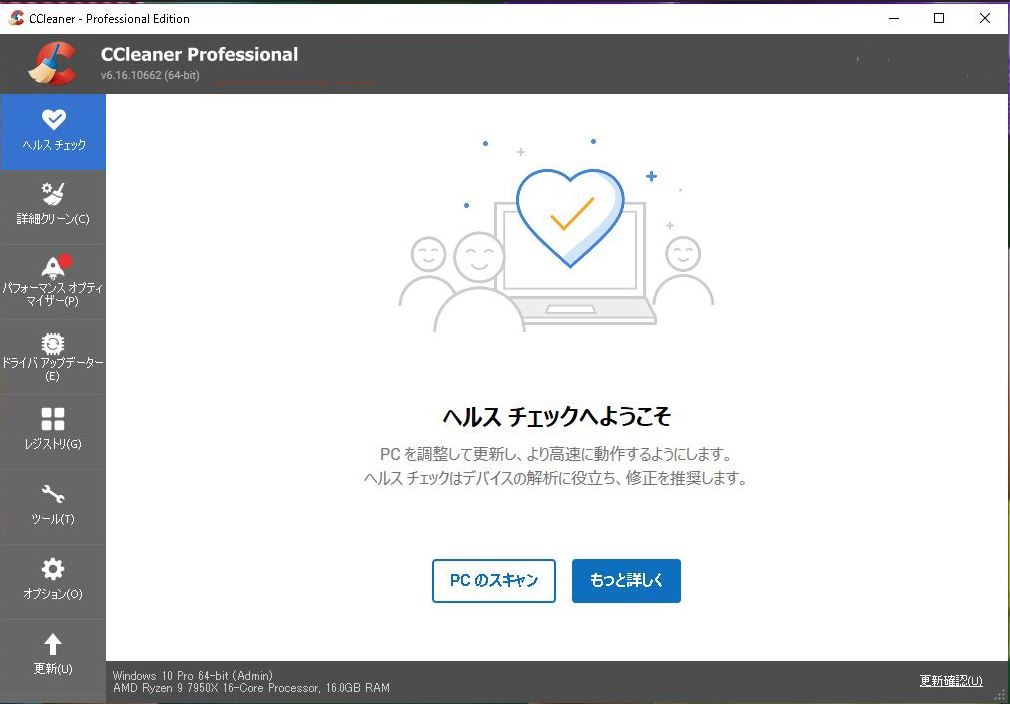Open オプション(O) gear settings
The width and height of the screenshot is (1010, 704).
53,582
